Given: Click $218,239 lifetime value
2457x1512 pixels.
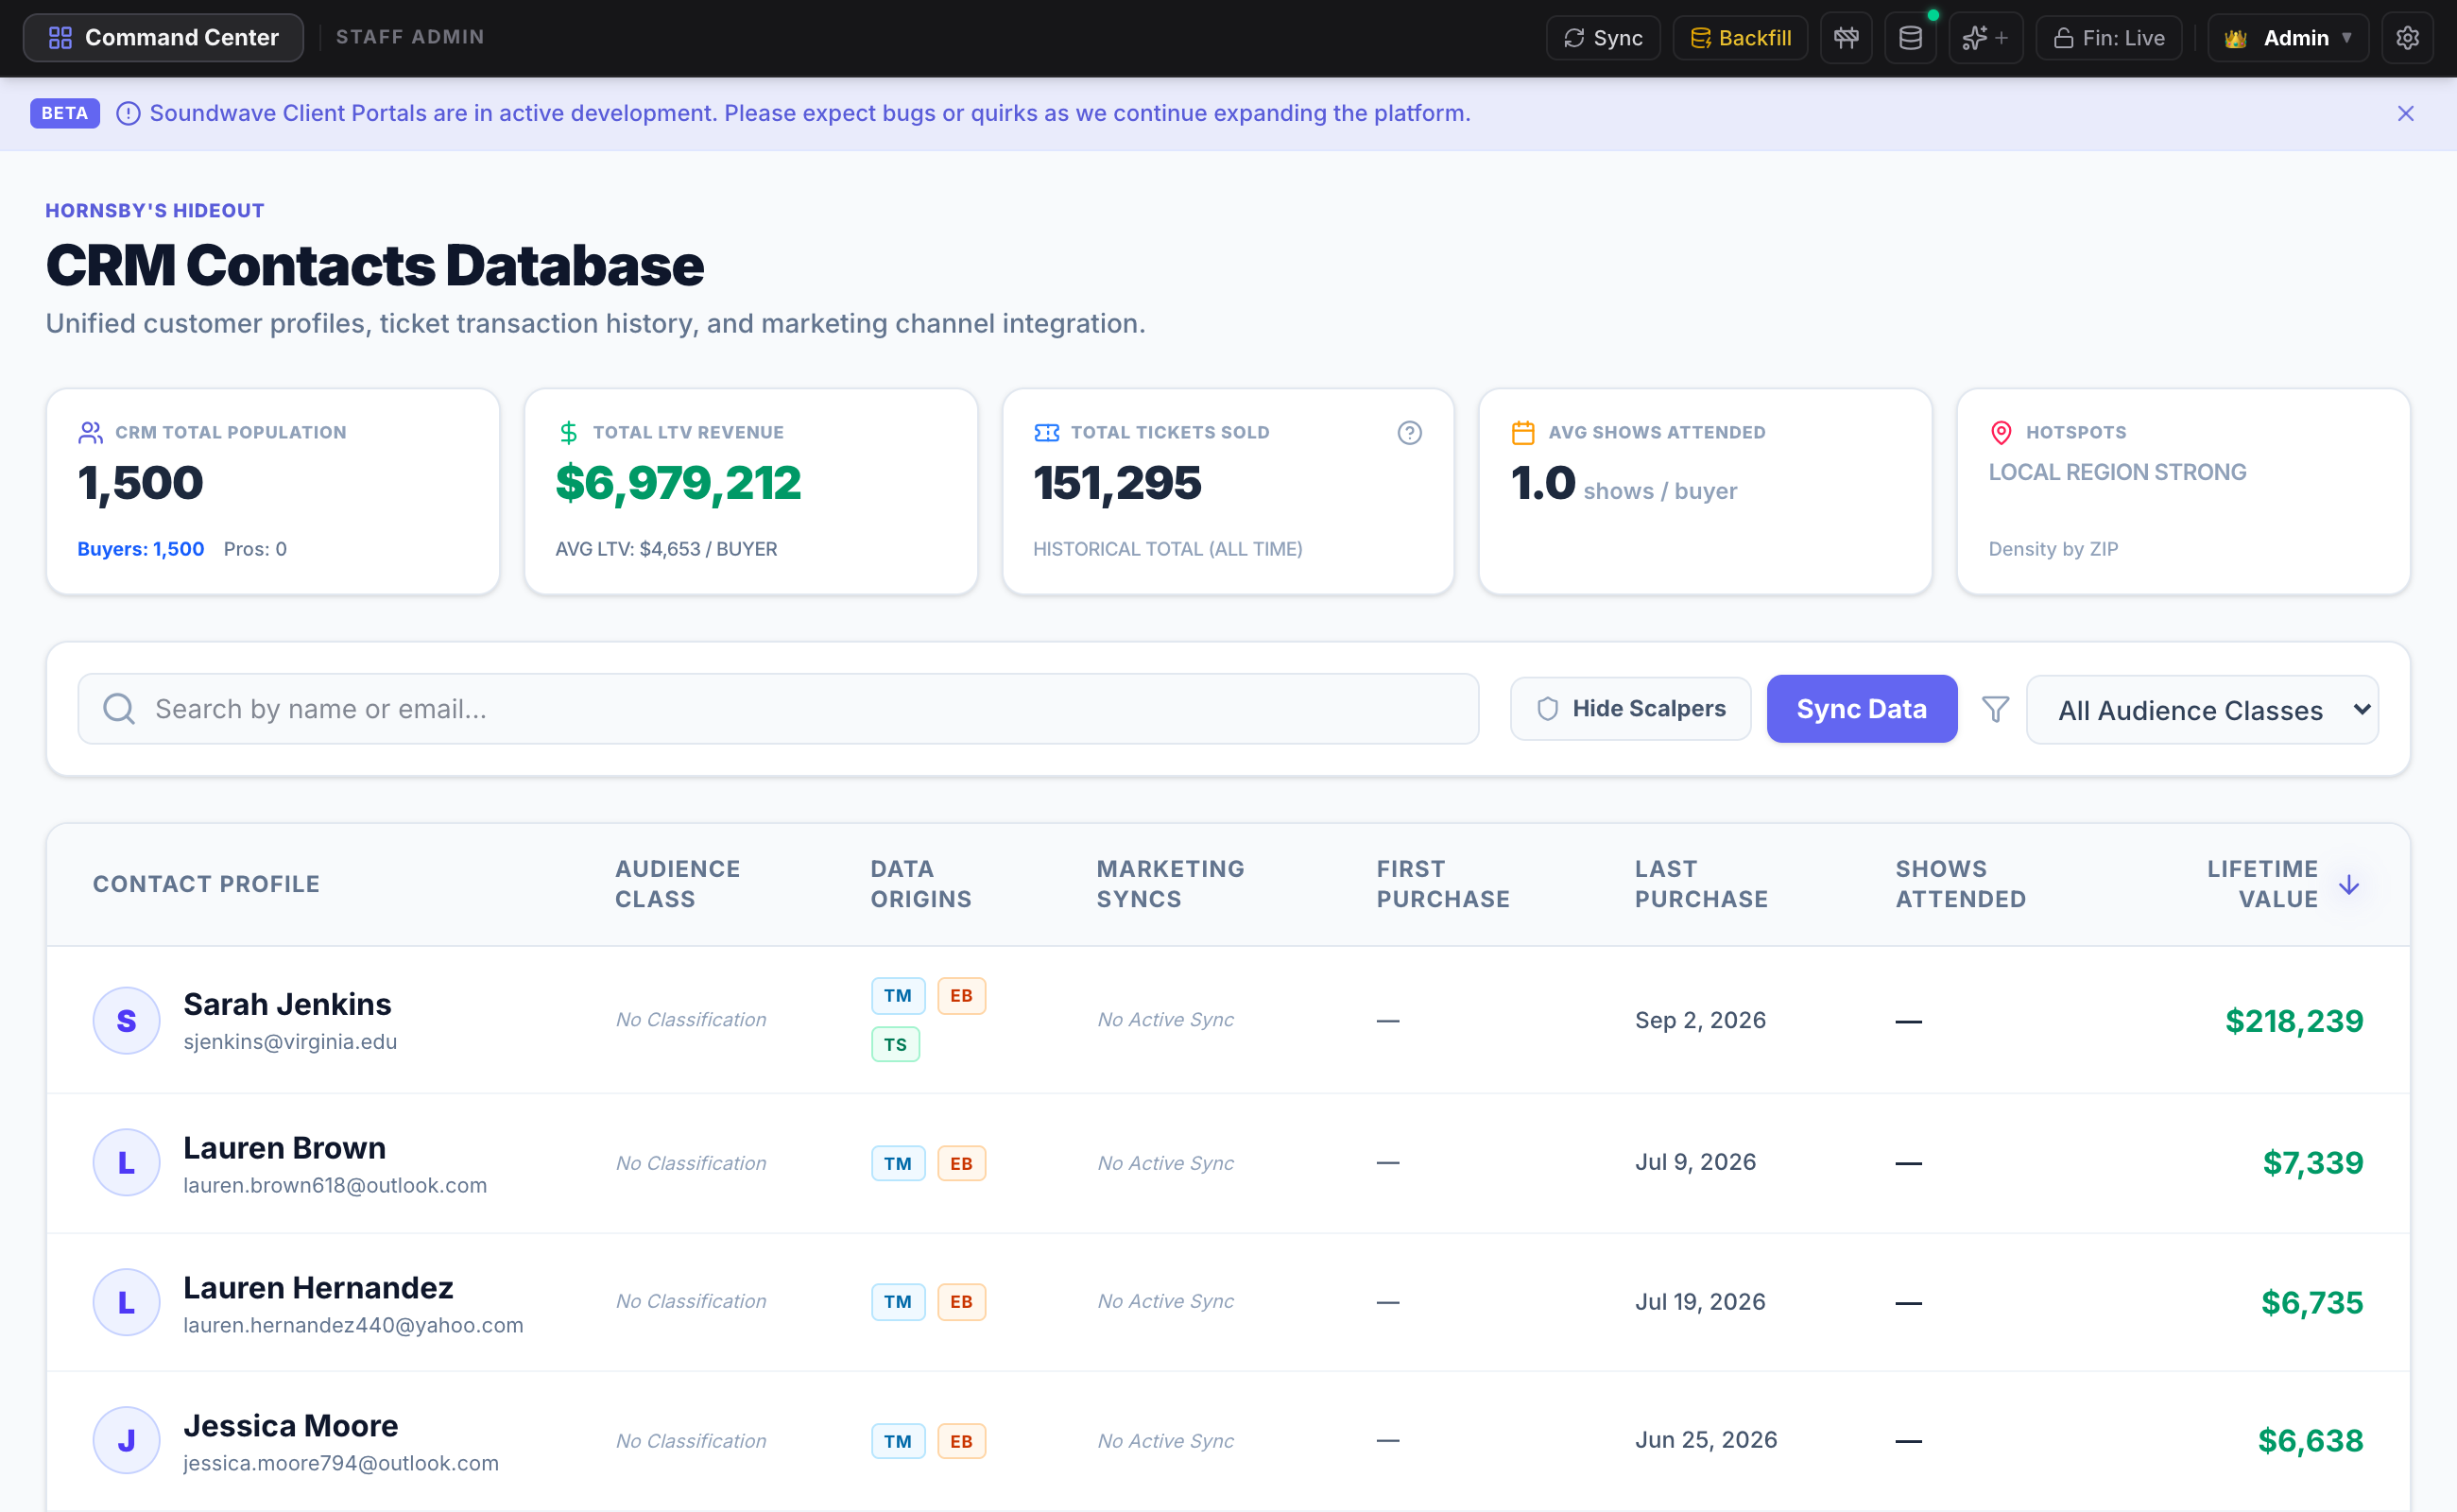Looking at the screenshot, I should click(x=2293, y=1021).
